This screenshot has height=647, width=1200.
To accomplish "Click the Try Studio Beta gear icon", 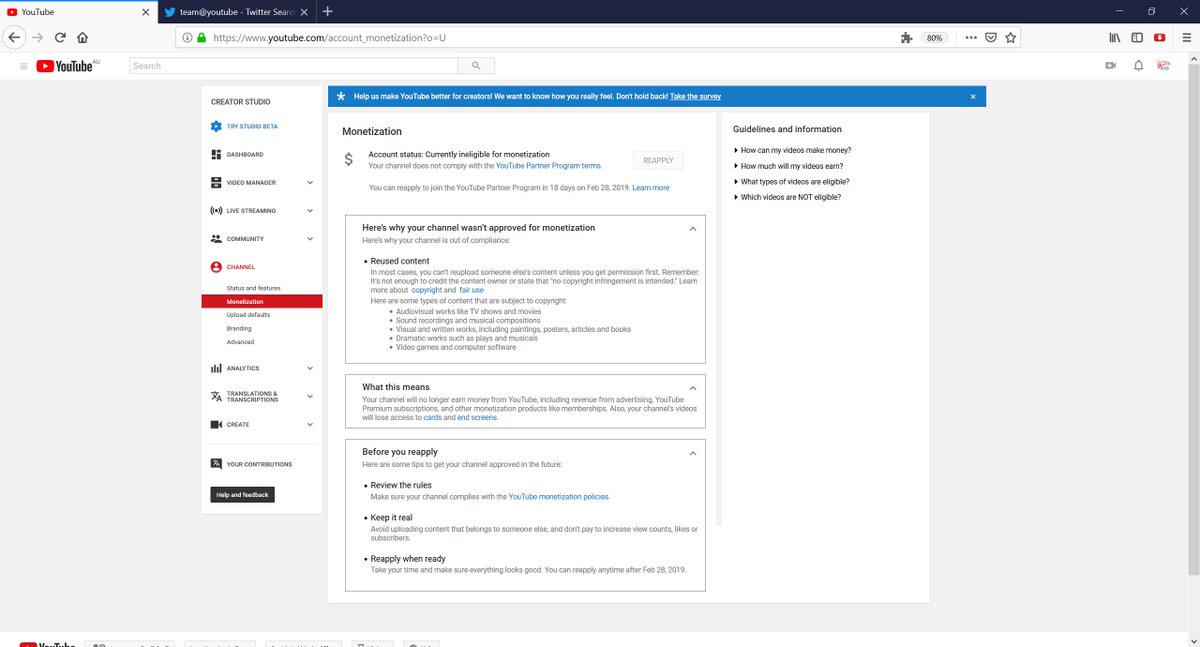I will 216,126.
